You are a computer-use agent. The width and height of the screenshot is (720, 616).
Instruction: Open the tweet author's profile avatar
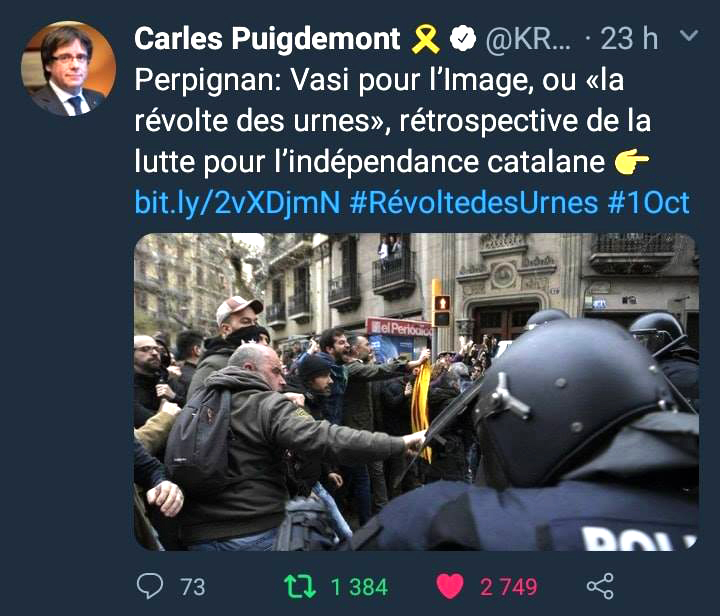click(x=68, y=68)
